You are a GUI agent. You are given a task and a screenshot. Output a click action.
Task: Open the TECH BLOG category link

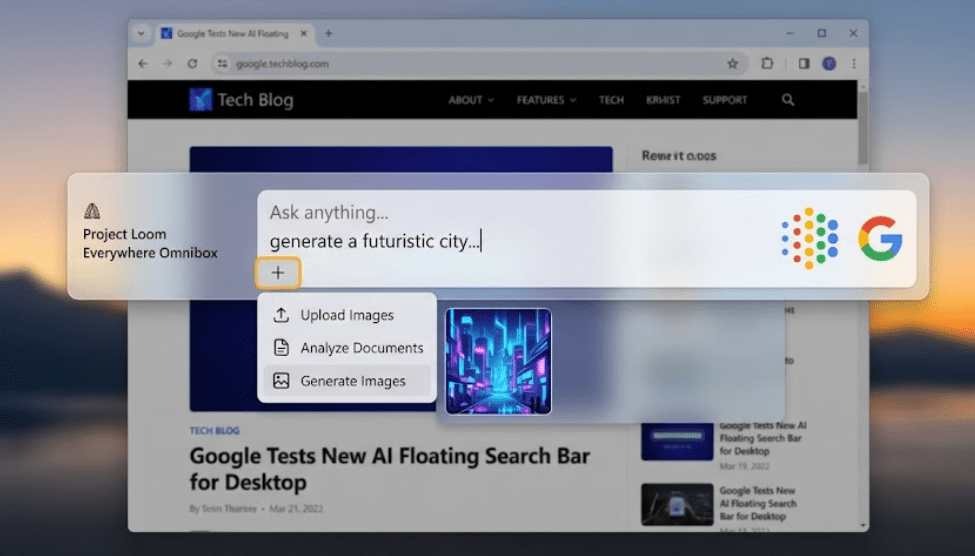point(215,430)
